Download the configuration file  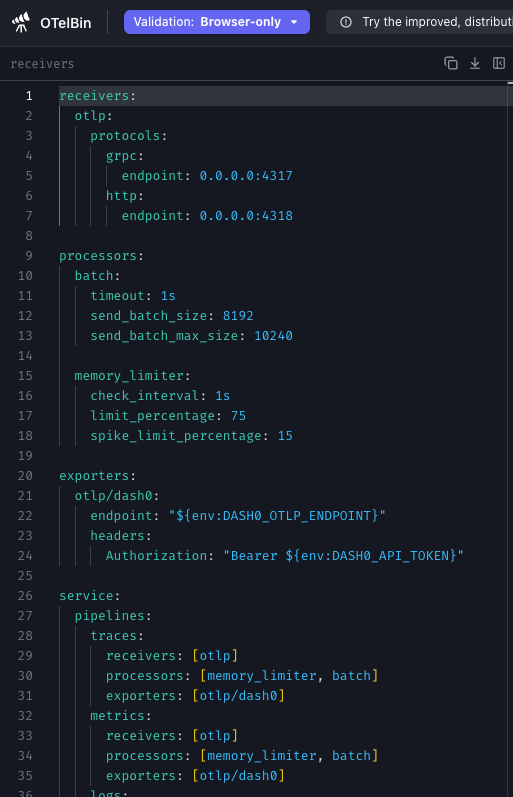475,63
